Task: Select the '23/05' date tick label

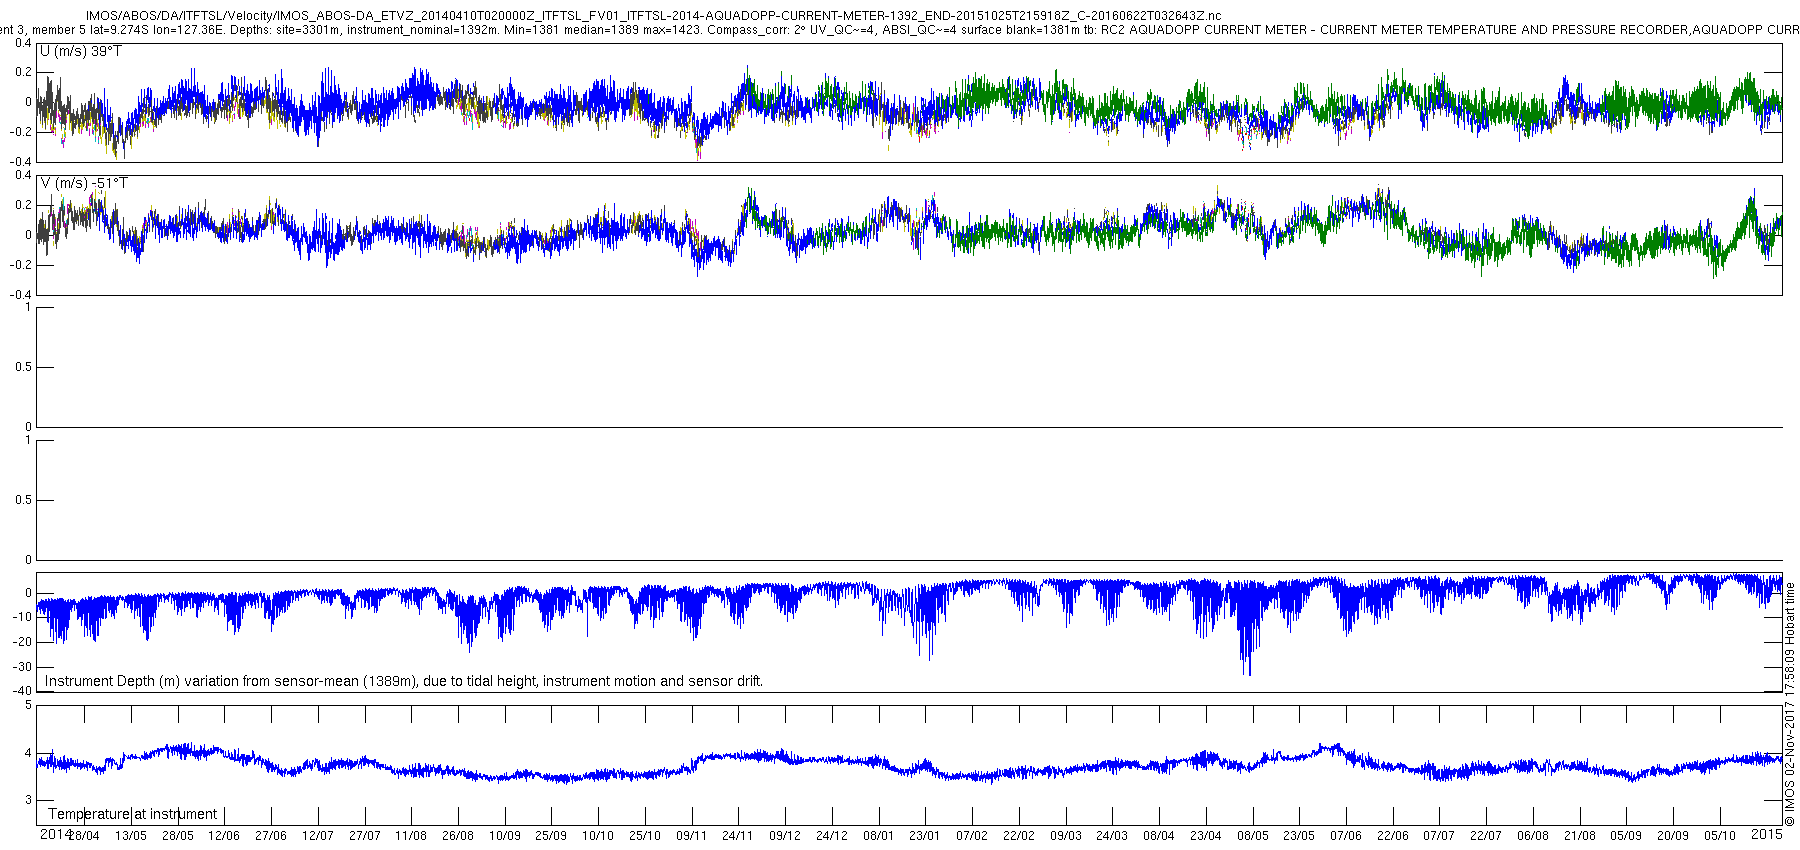Action: pyautogui.click(x=1299, y=836)
